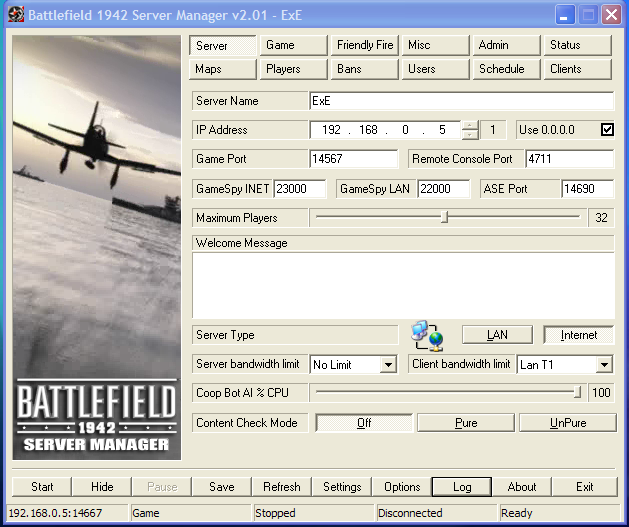
Task: Click the GameSpy LAN port field
Action: point(443,189)
